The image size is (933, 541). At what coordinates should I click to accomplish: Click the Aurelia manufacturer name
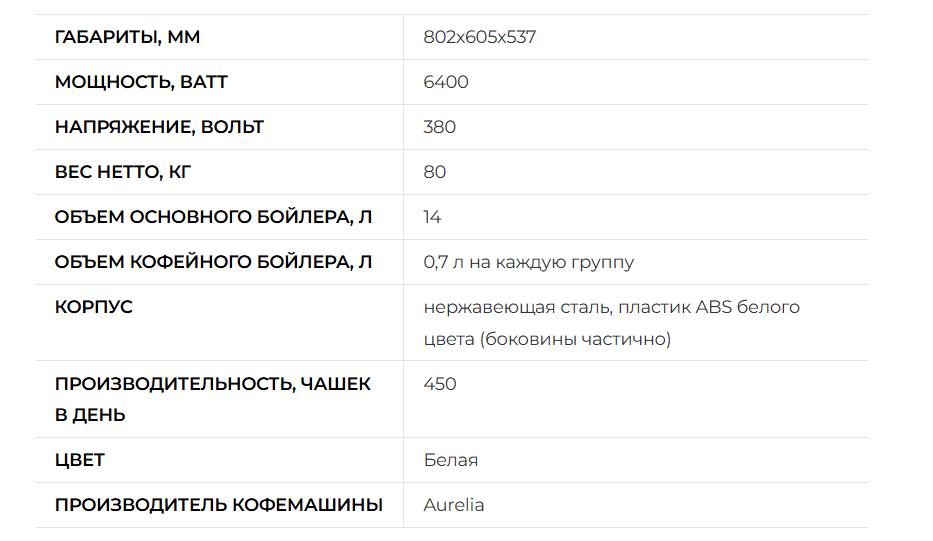point(453,505)
